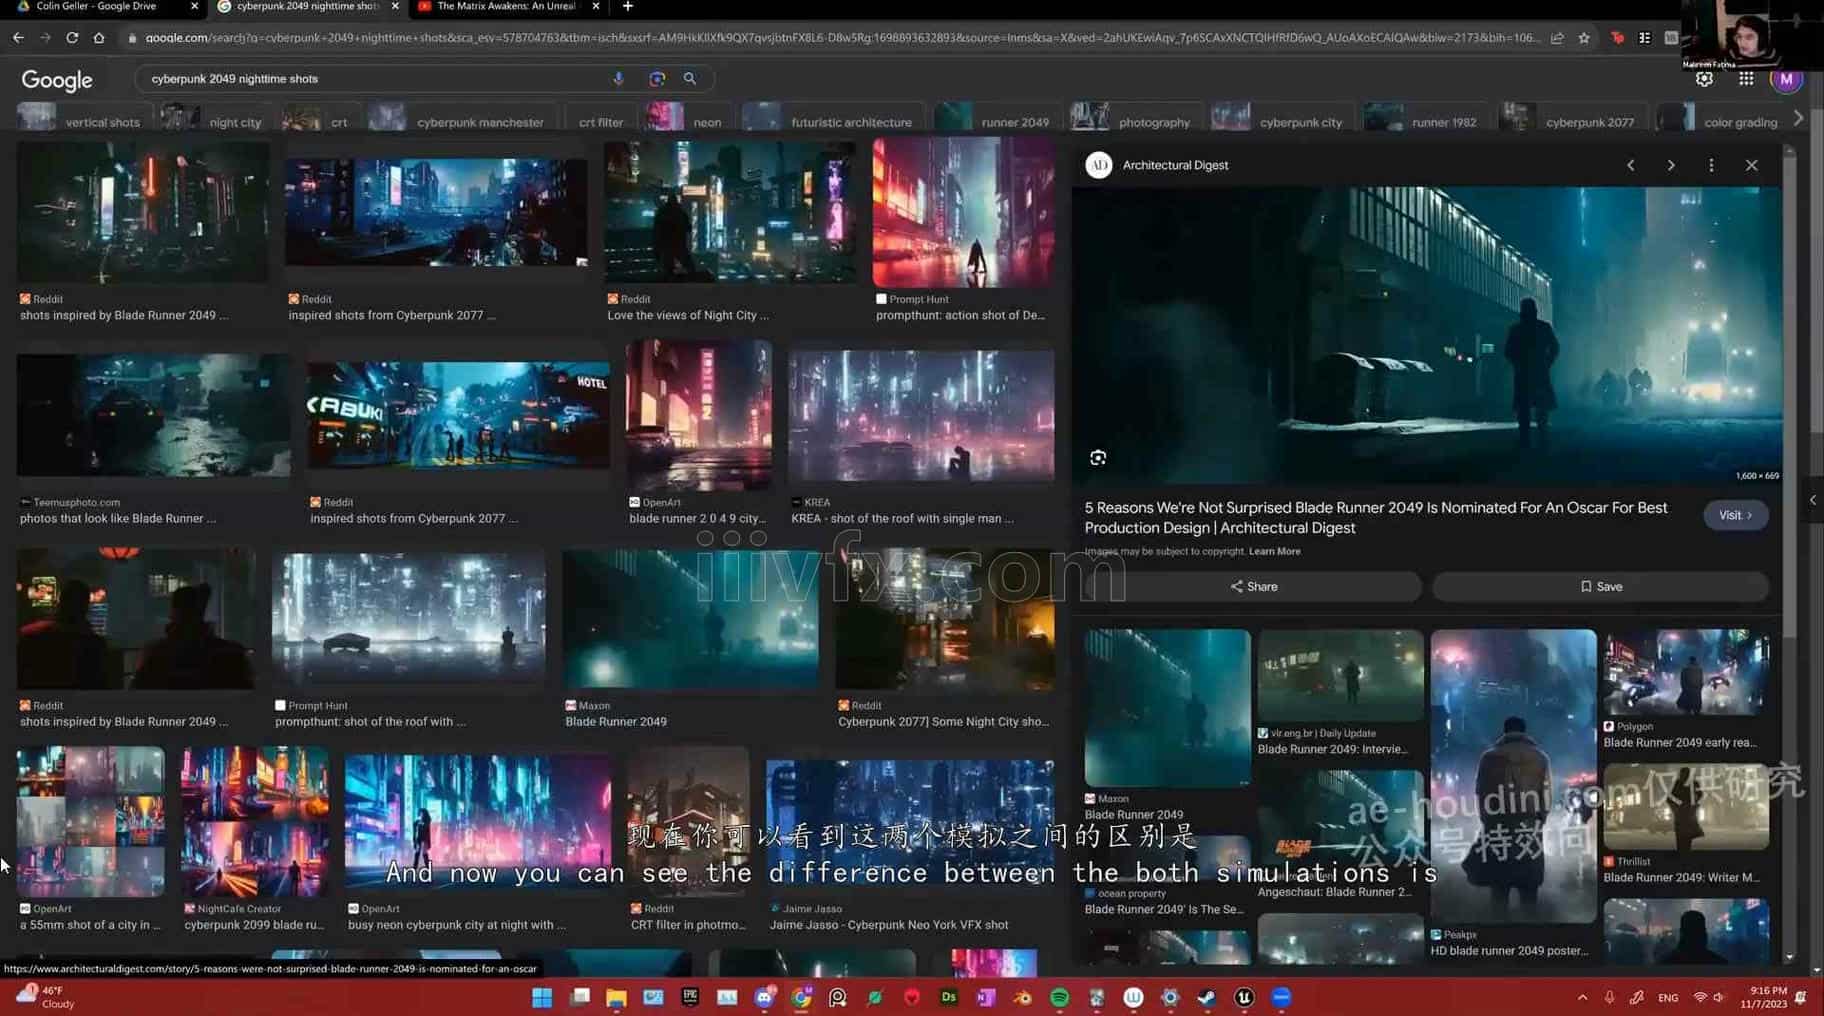Close the image preview panel
This screenshot has width=1824, height=1016.
pos(1751,165)
